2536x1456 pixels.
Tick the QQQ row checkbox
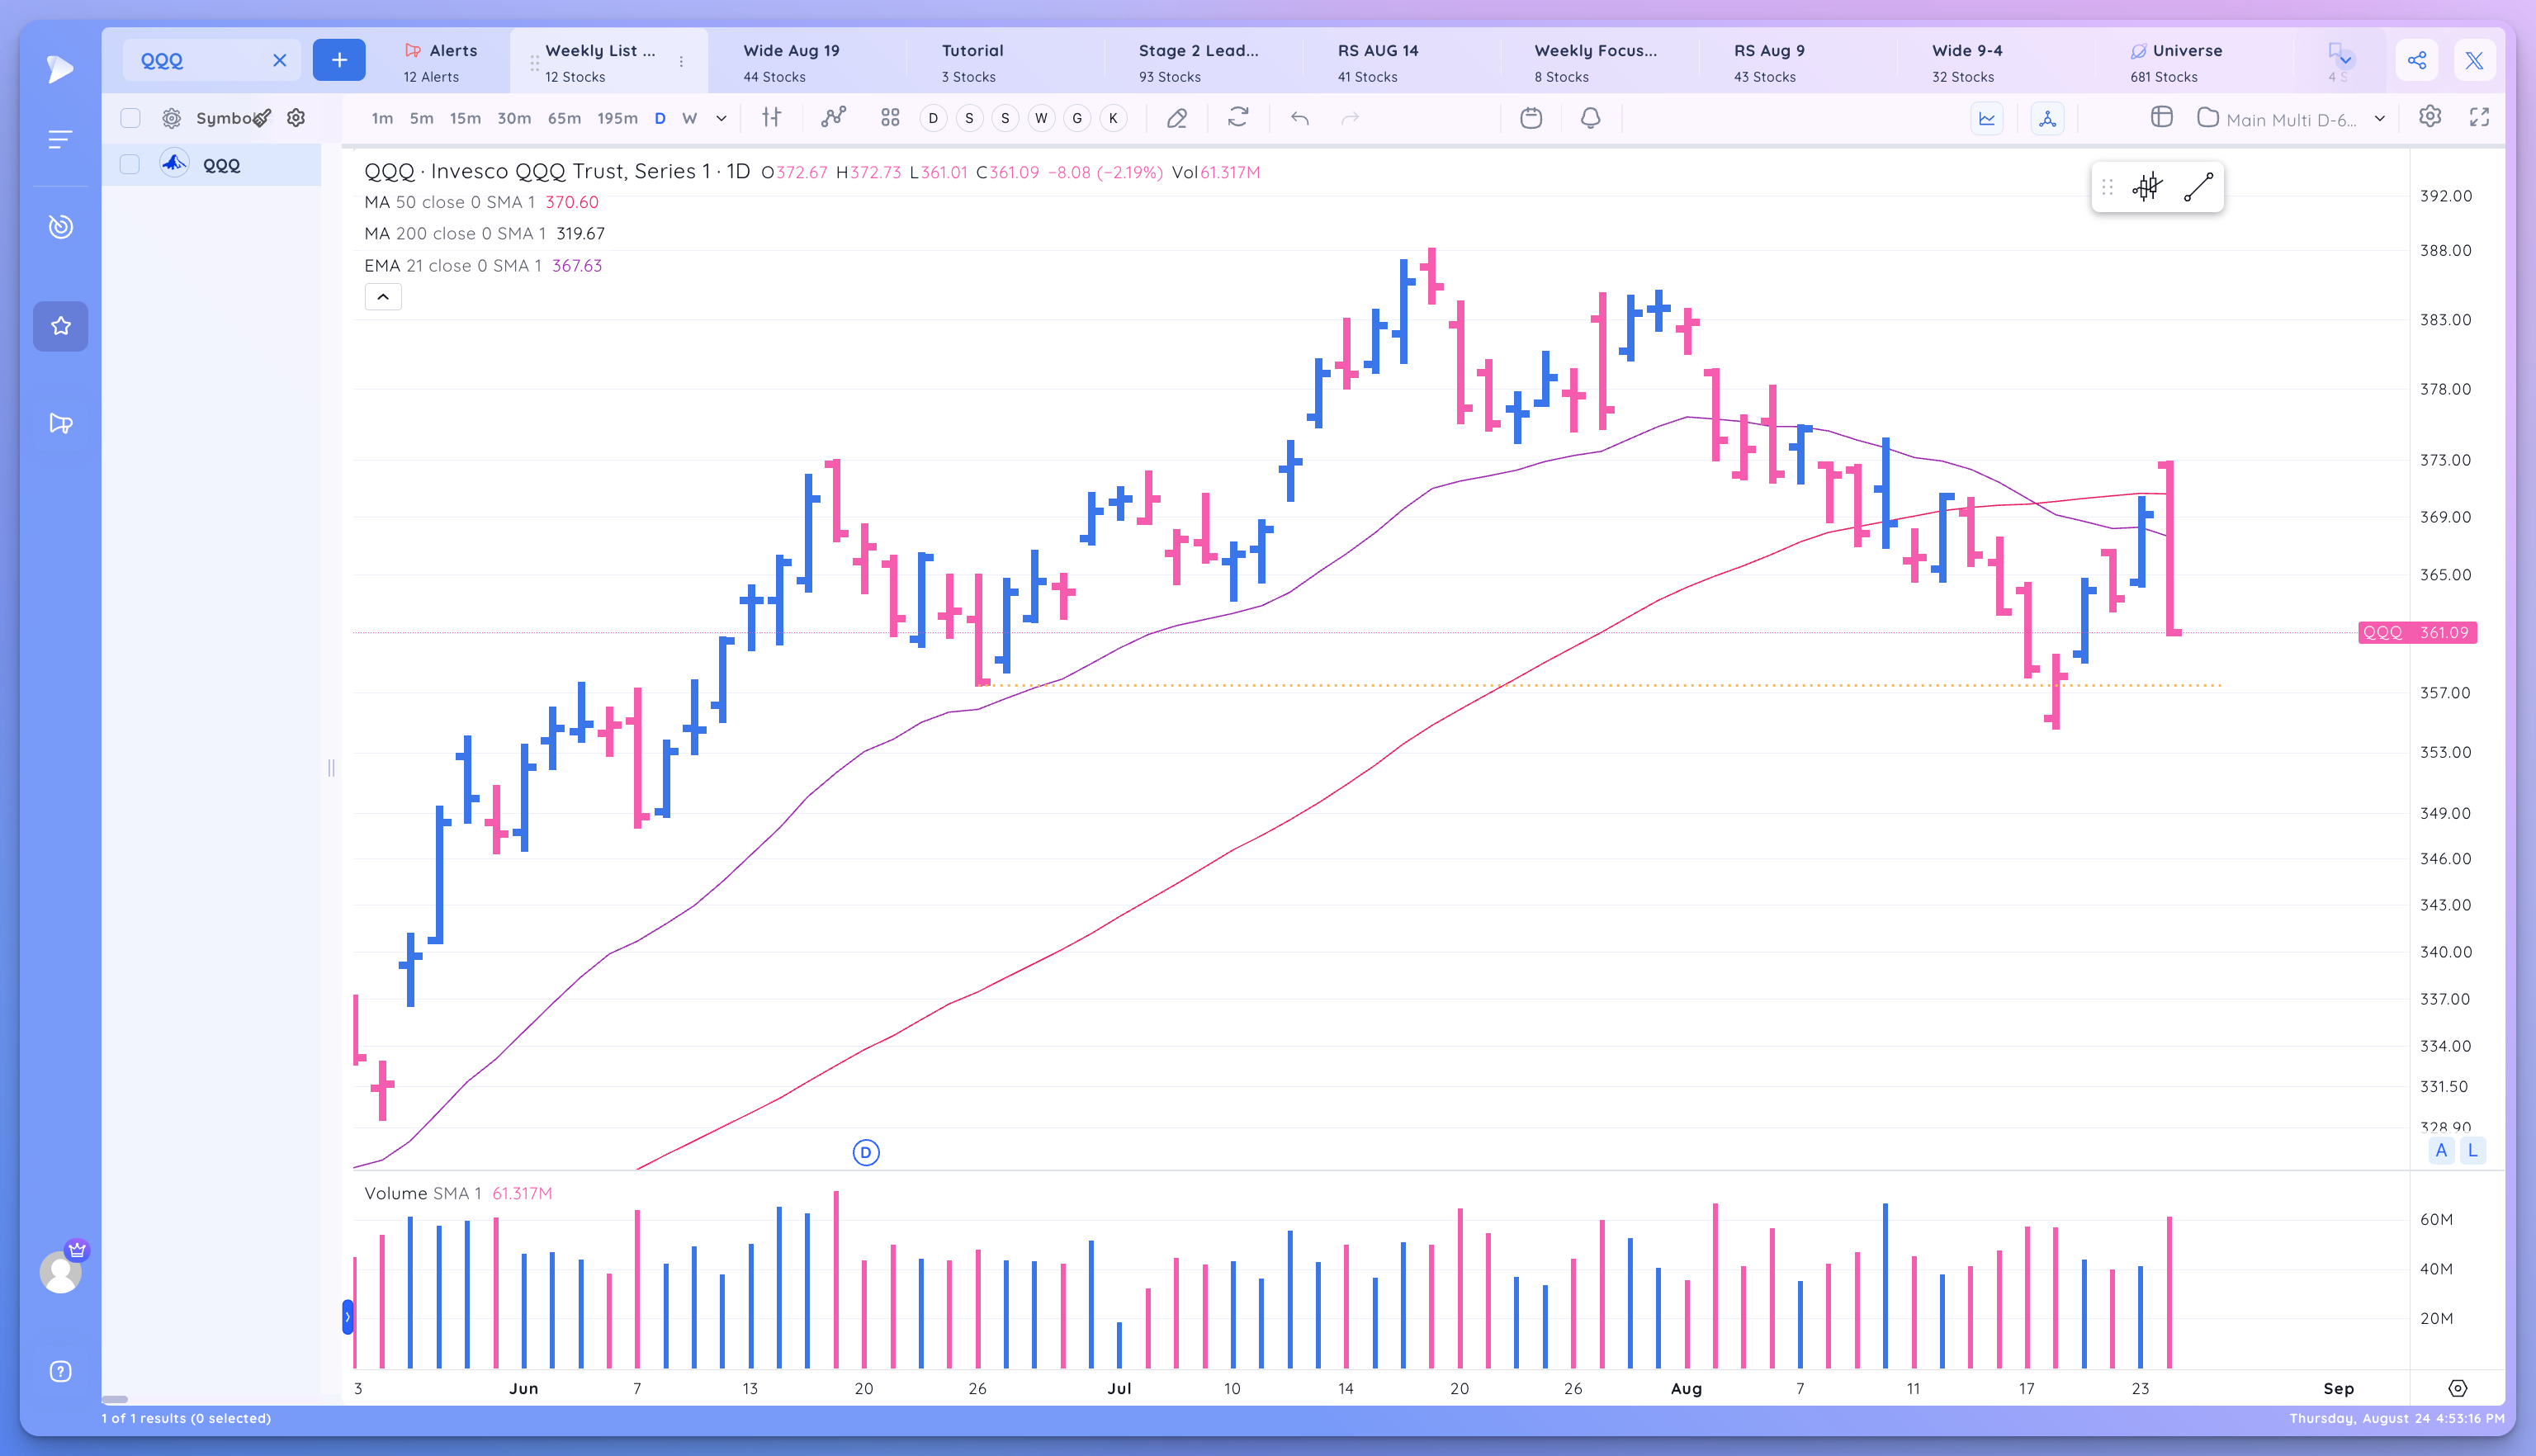tap(130, 165)
